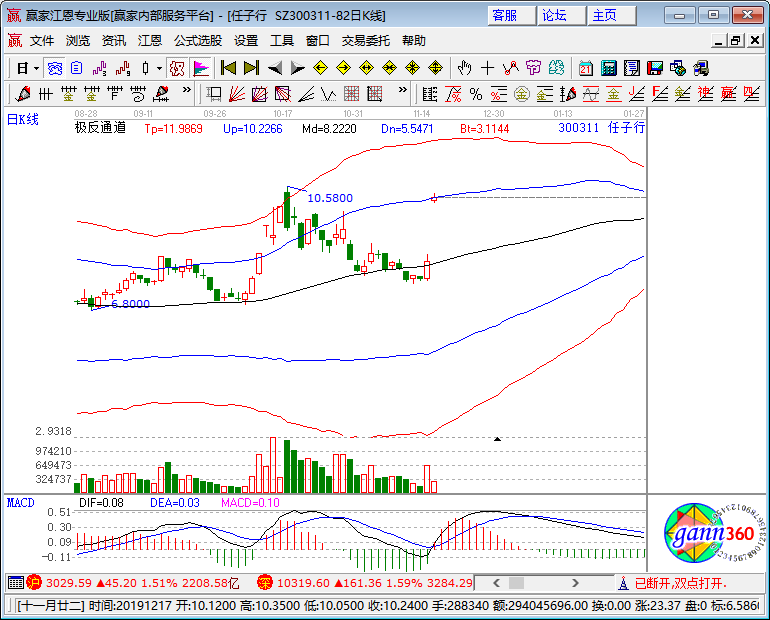
Task: Expand the candlestick chart type dropdown arrow
Action: coord(159,68)
